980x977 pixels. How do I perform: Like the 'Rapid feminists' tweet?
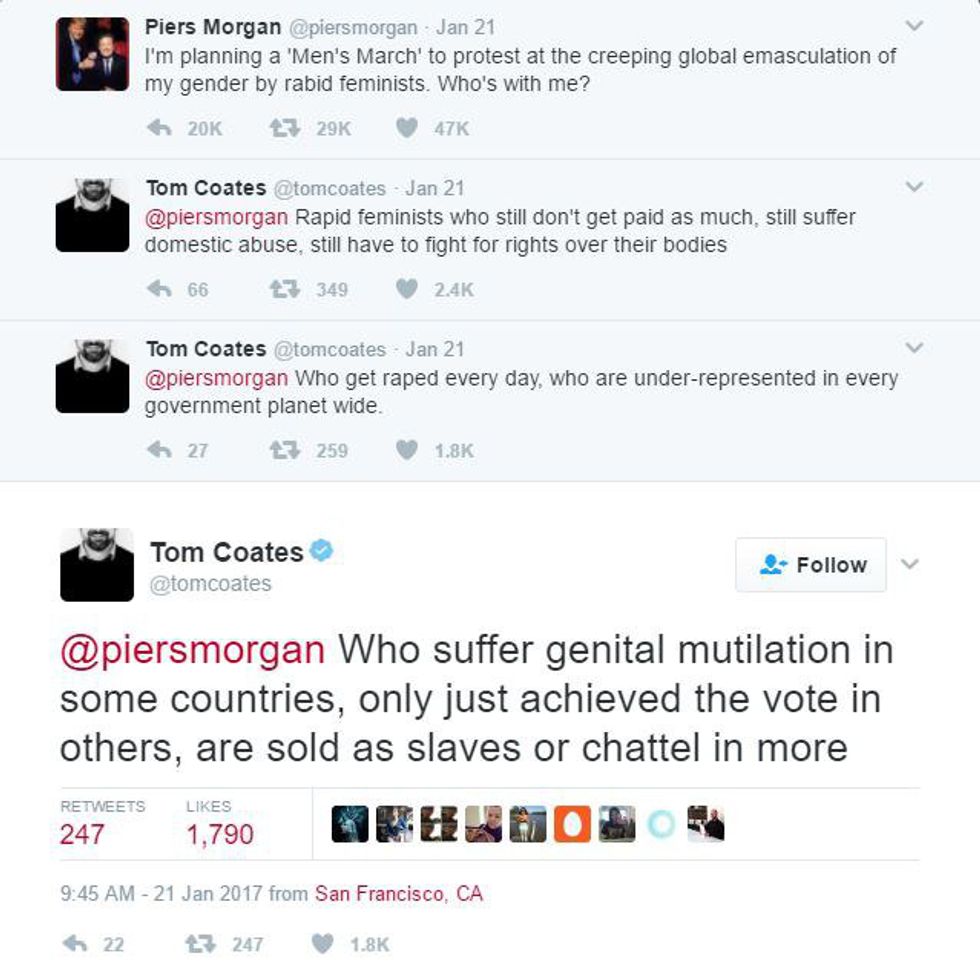click(407, 289)
